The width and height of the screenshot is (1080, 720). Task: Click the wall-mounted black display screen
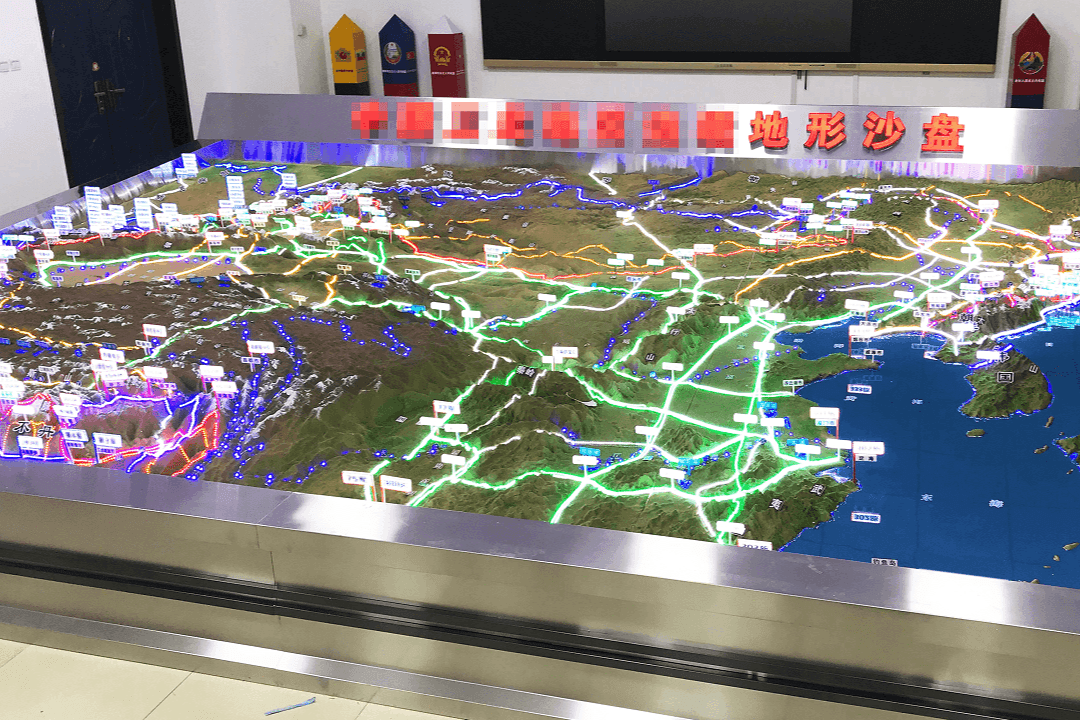(740, 30)
